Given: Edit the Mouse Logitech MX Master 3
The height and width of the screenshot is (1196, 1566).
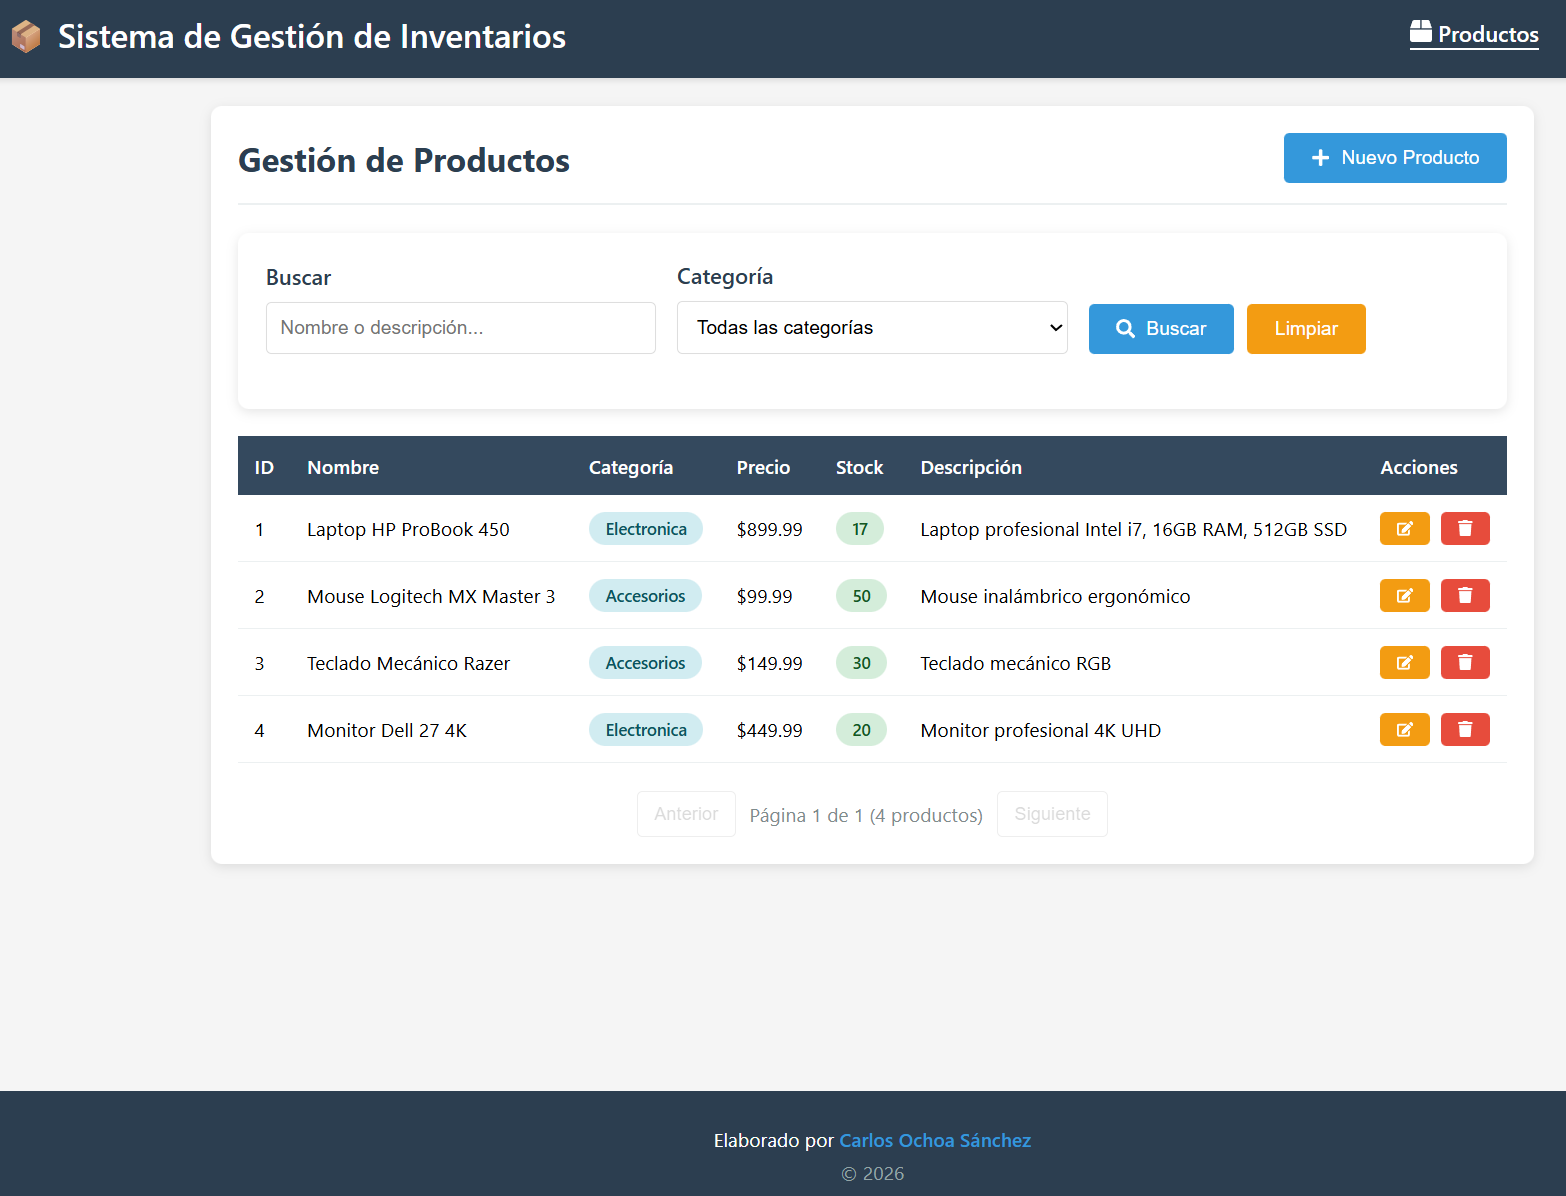Looking at the screenshot, I should coord(1404,596).
